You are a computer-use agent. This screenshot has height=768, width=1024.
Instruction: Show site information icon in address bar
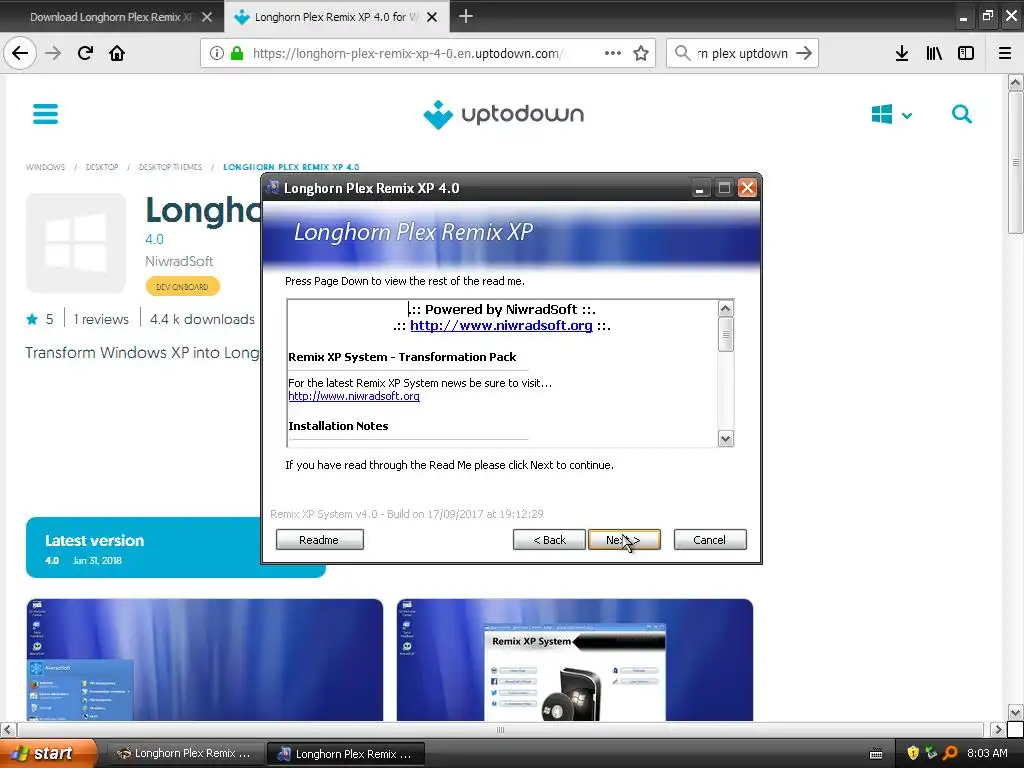click(x=217, y=53)
